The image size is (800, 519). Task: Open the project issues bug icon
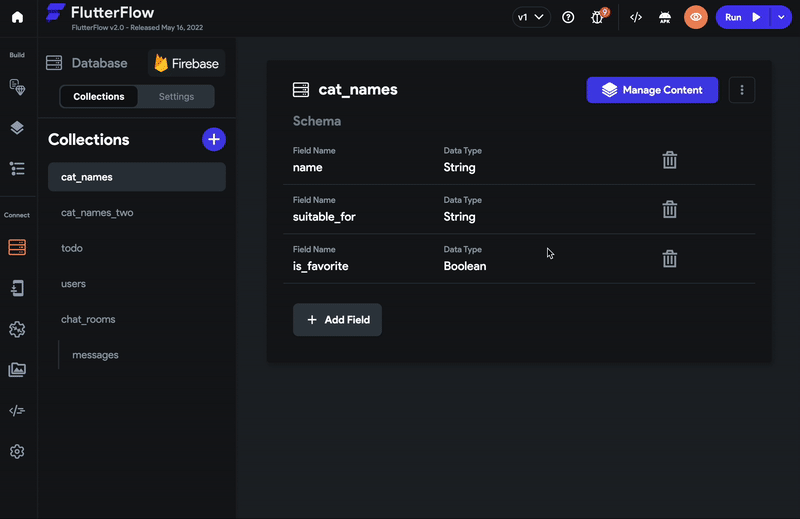point(597,17)
